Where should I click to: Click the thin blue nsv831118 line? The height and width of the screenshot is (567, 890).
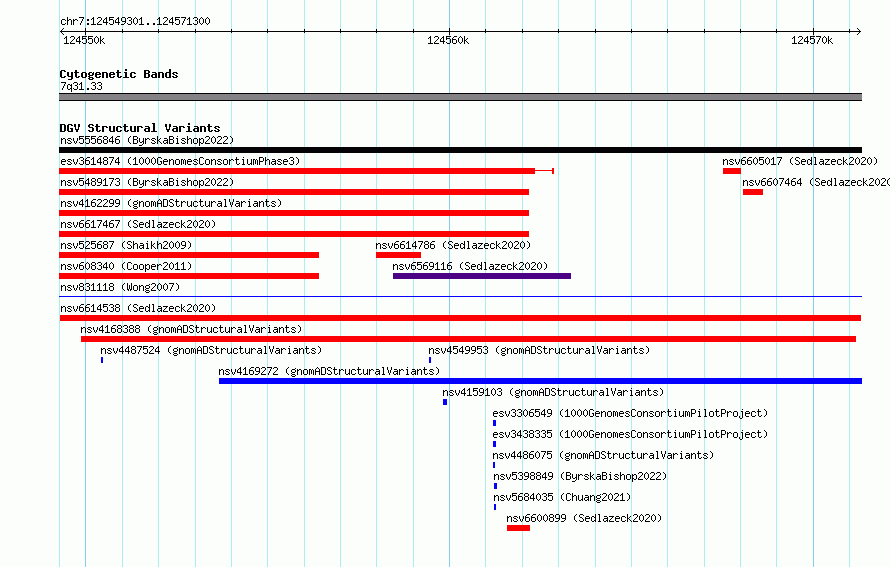[460, 296]
